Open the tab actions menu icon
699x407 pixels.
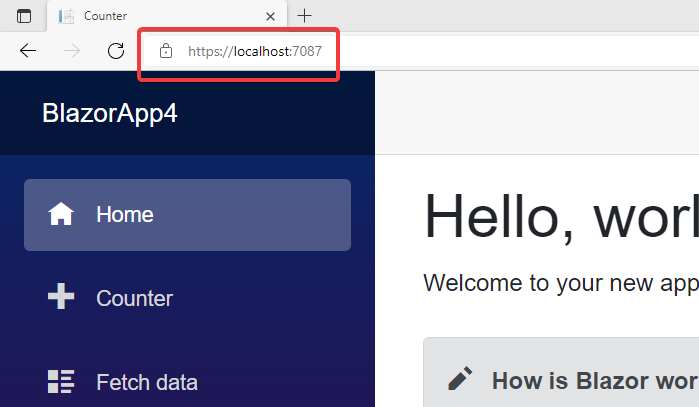click(x=24, y=16)
